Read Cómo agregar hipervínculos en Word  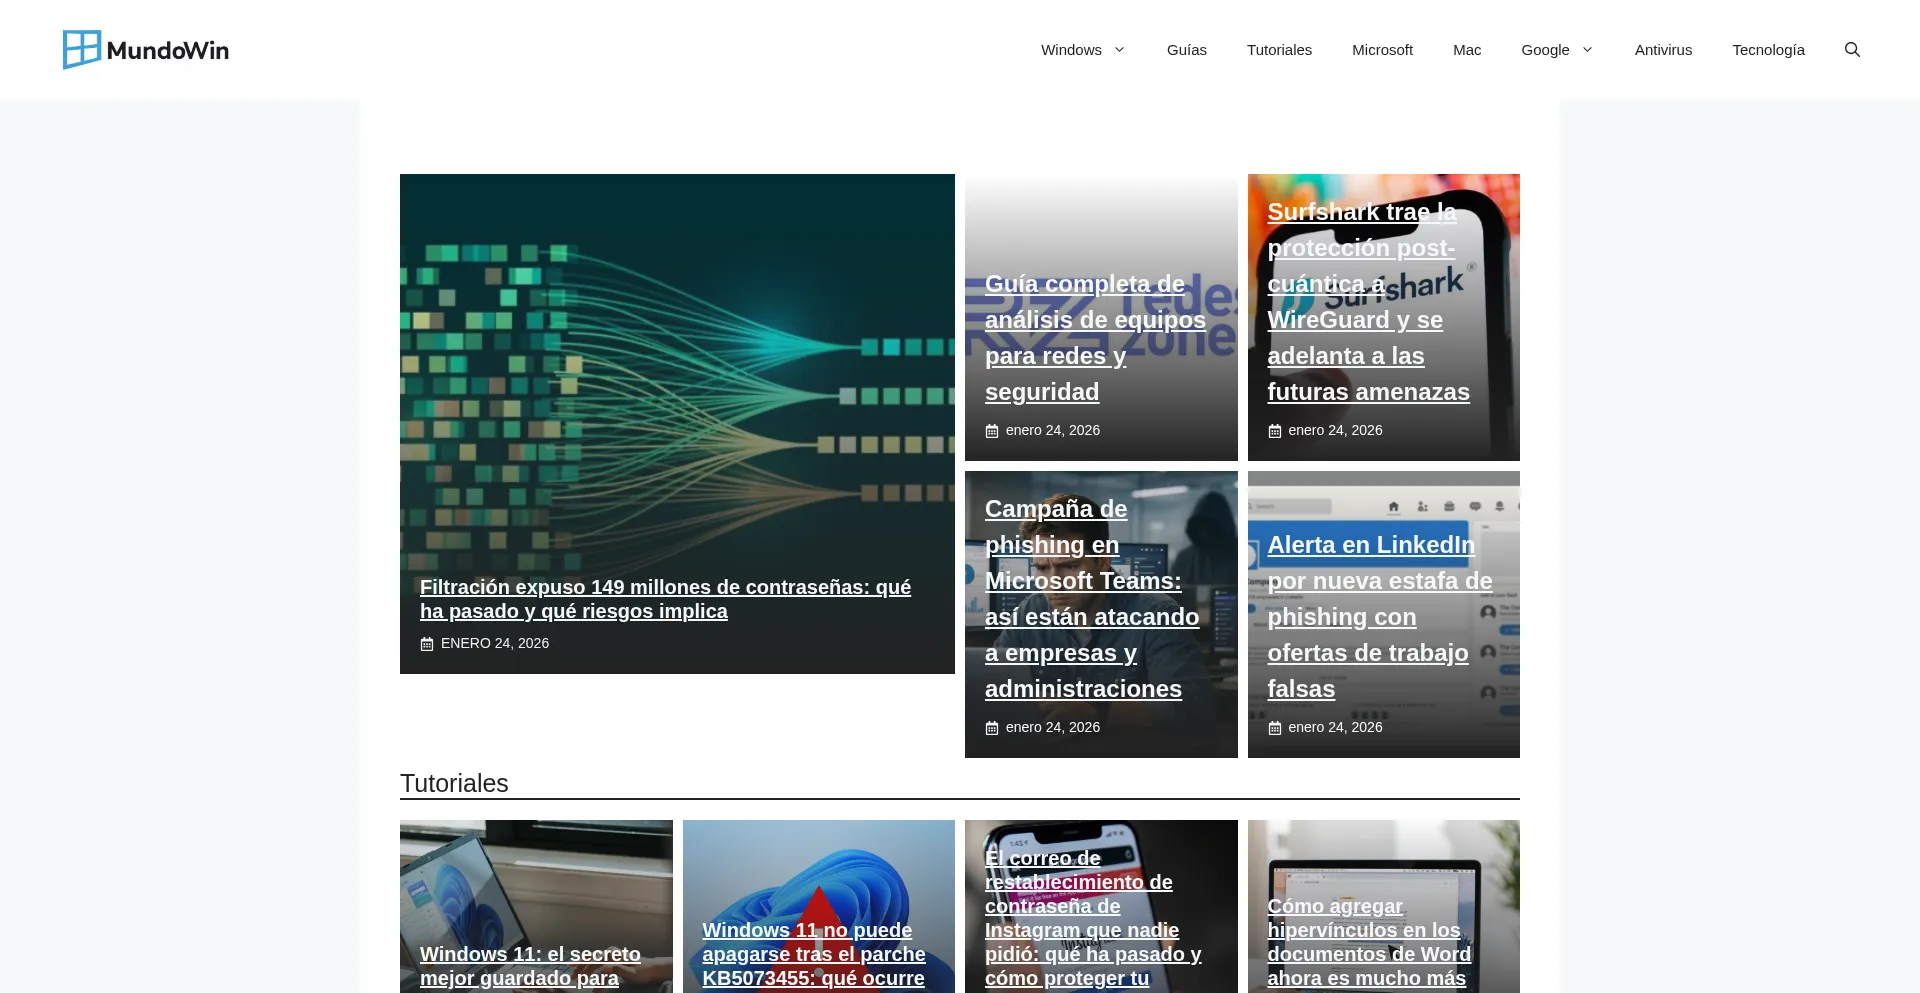click(1369, 942)
